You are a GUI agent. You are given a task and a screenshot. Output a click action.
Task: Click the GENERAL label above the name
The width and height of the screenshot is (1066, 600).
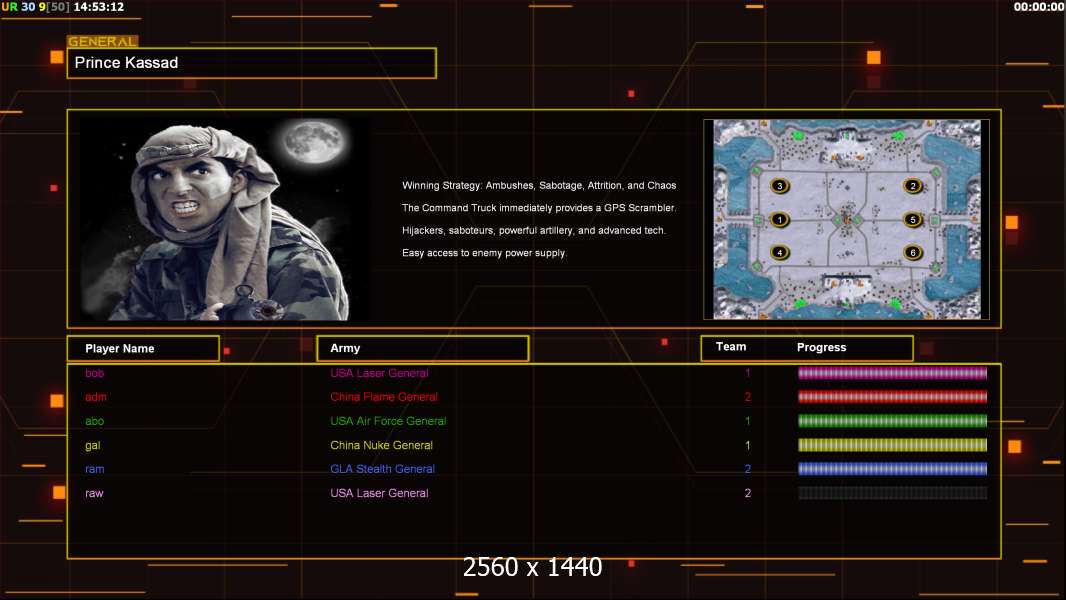coord(103,41)
